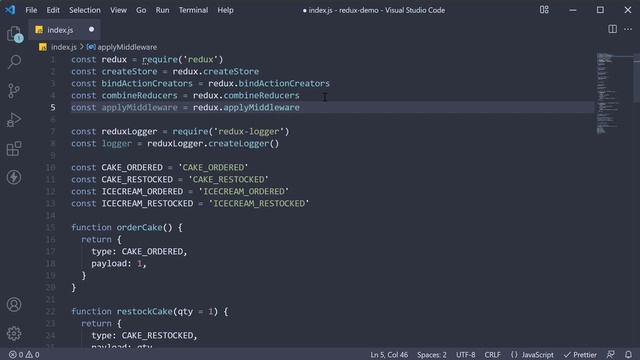Customize layout from title bar icon

coord(544,10)
